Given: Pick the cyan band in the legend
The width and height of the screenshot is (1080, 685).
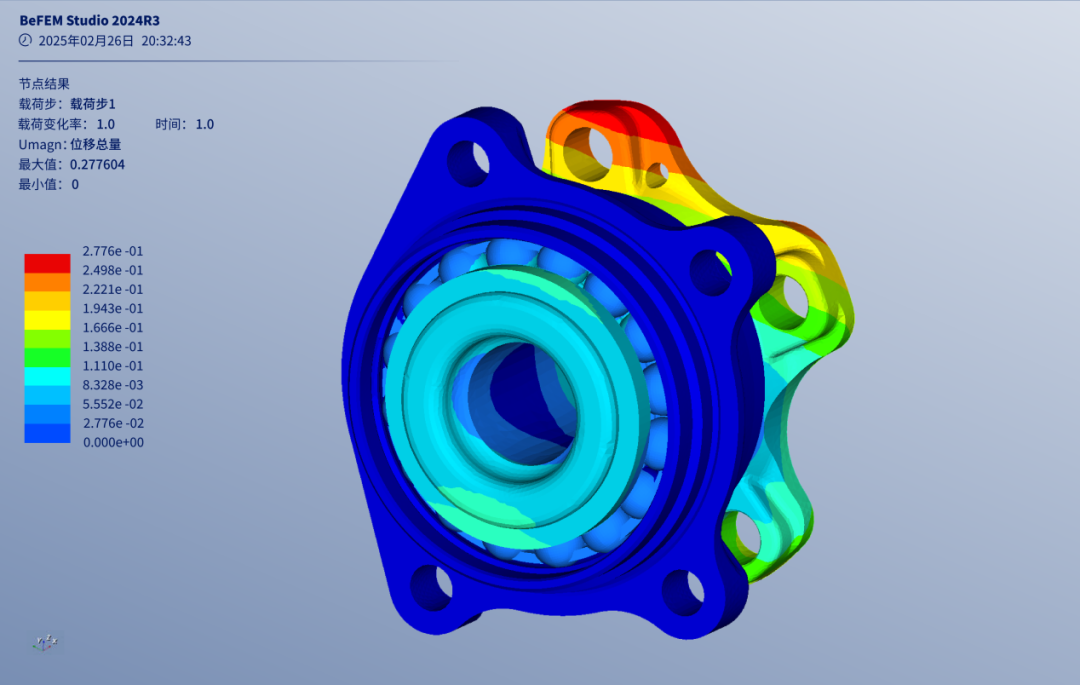Looking at the screenshot, I should (x=47, y=376).
